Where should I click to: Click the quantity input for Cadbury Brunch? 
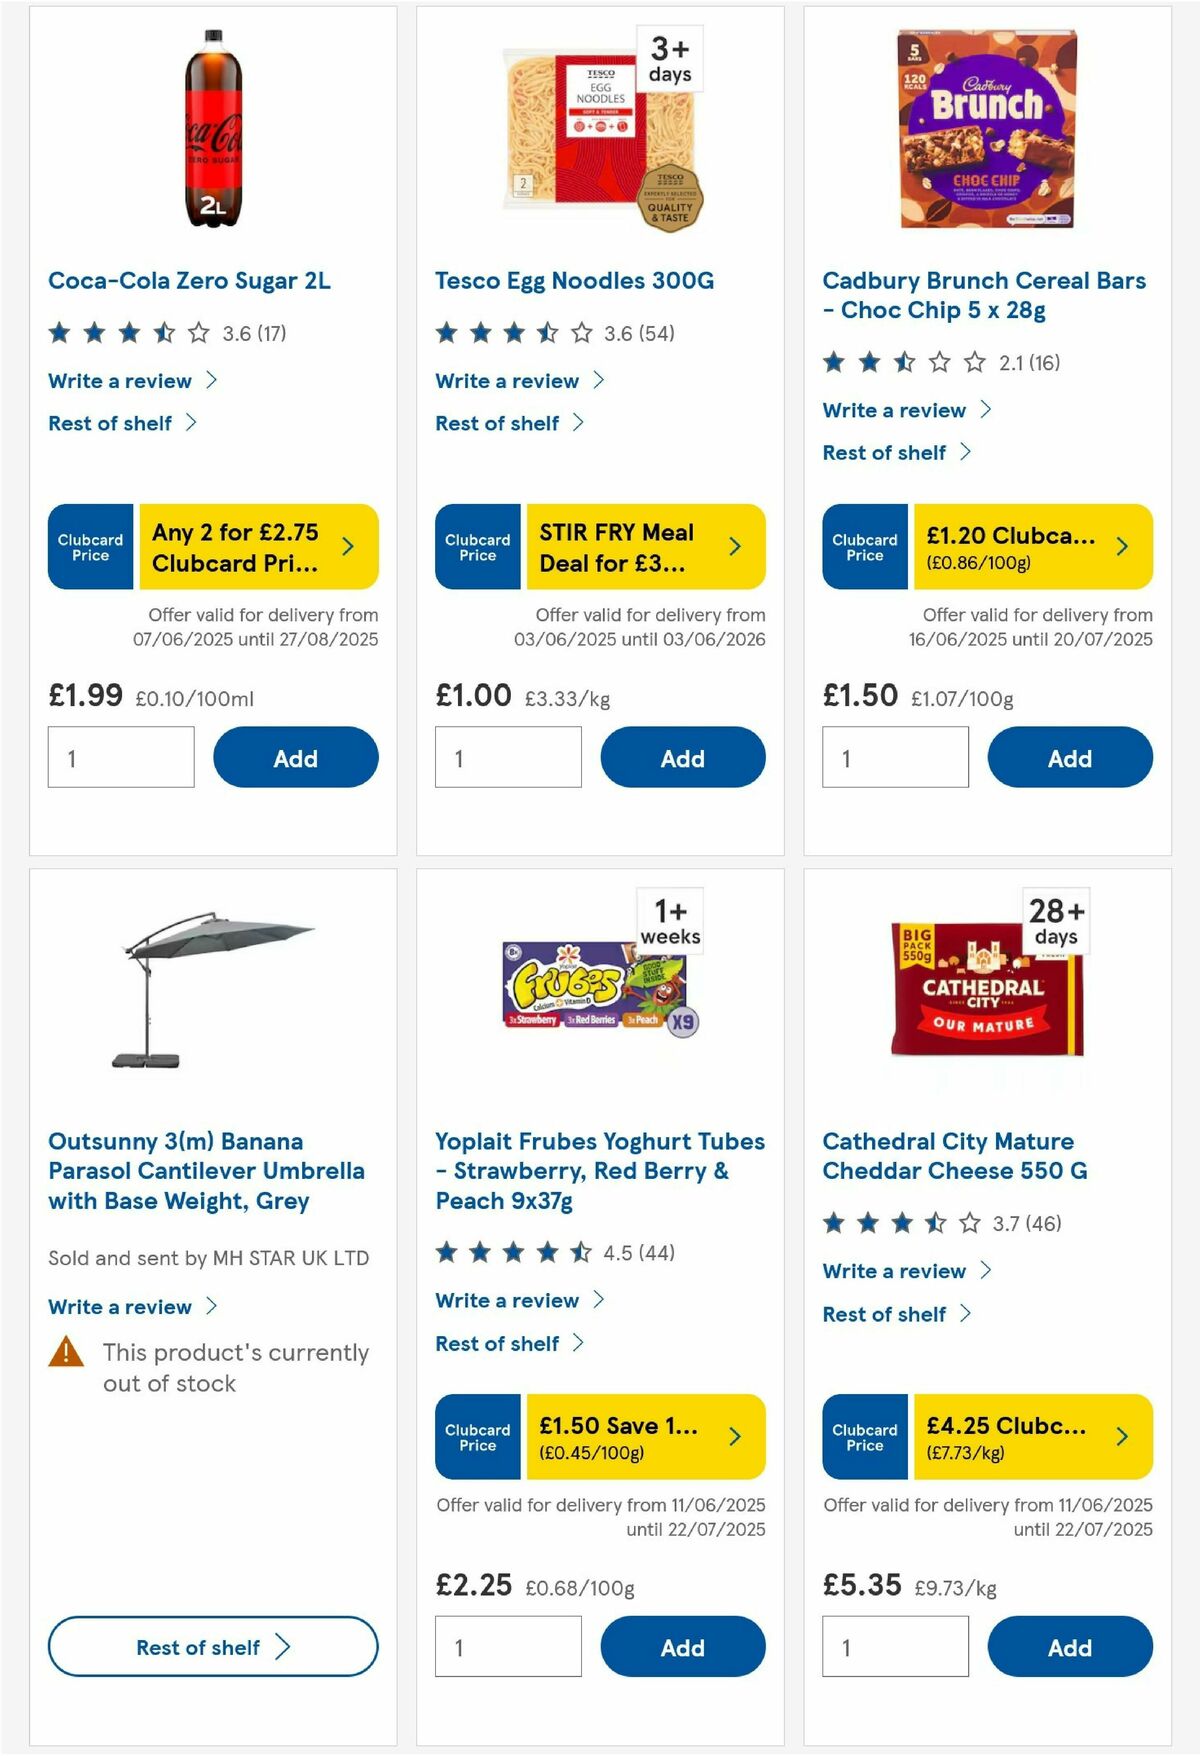click(x=895, y=757)
